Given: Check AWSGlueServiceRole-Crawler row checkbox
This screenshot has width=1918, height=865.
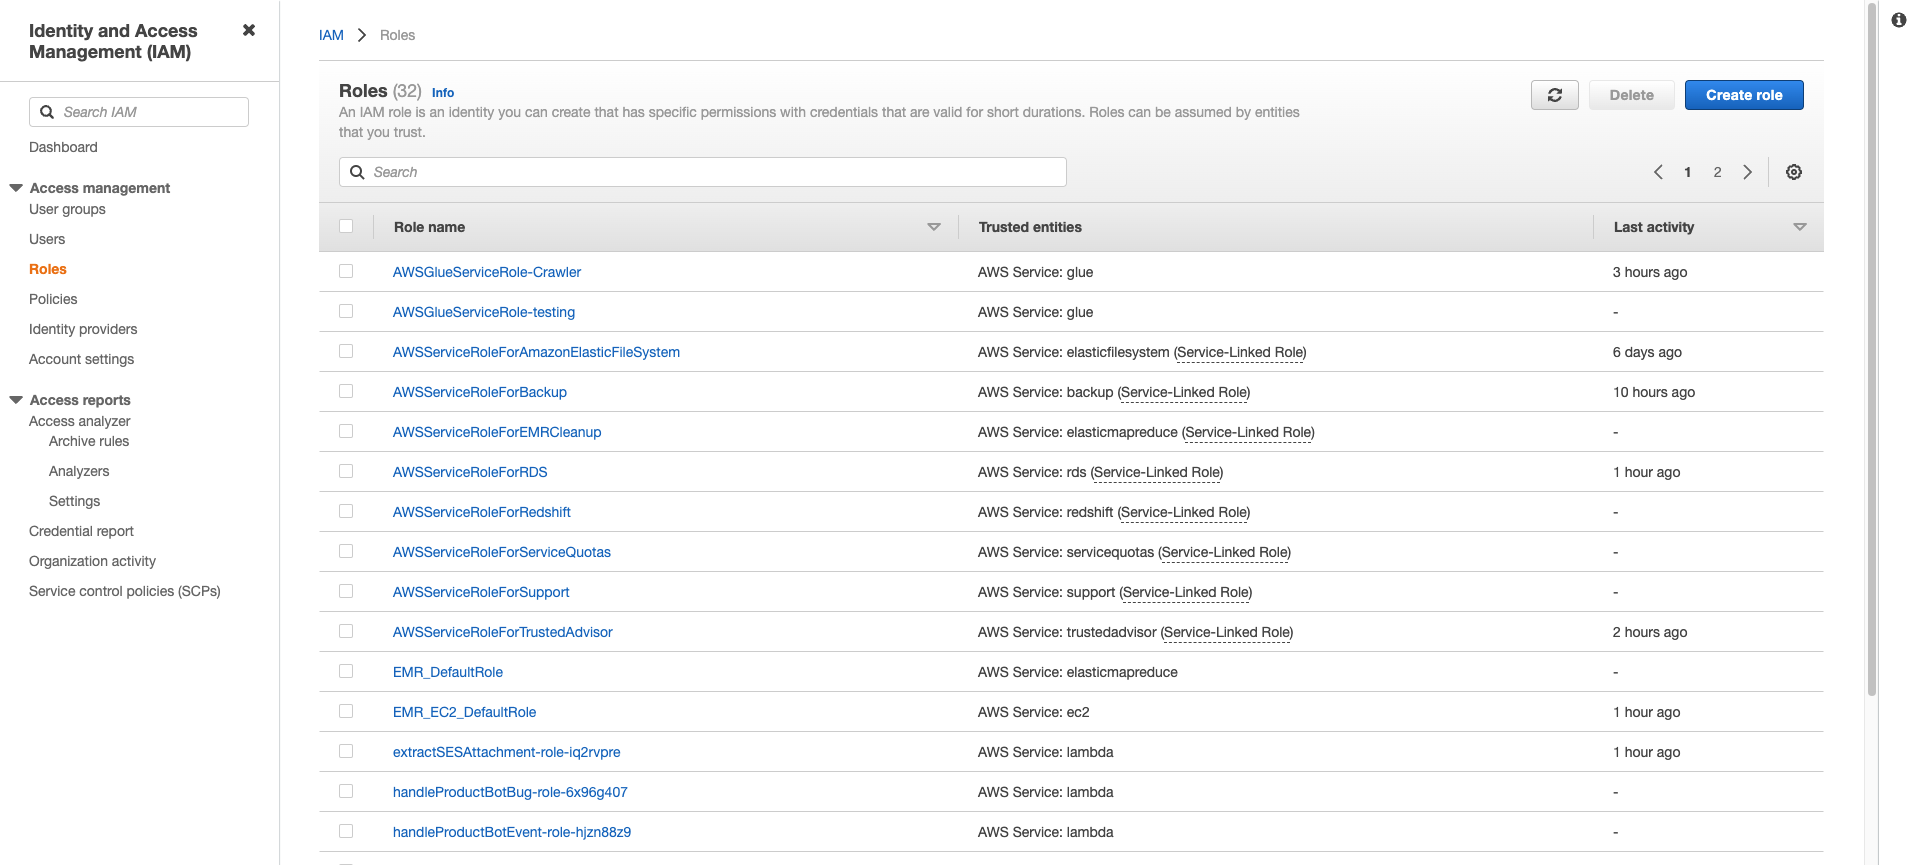Looking at the screenshot, I should coord(346,271).
